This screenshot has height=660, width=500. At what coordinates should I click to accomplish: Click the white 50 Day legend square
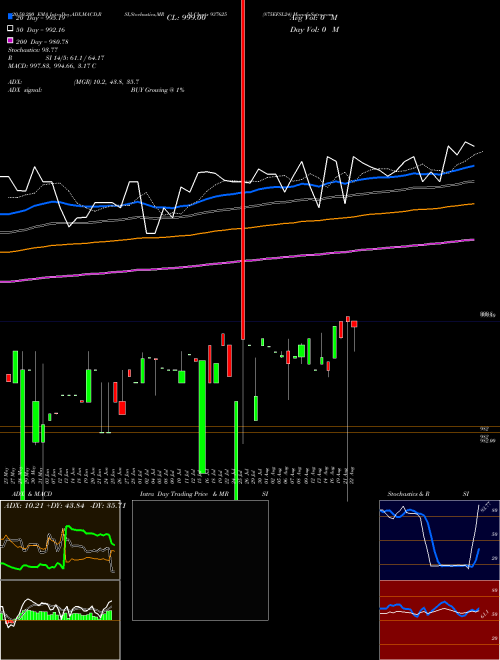(x=10, y=29)
